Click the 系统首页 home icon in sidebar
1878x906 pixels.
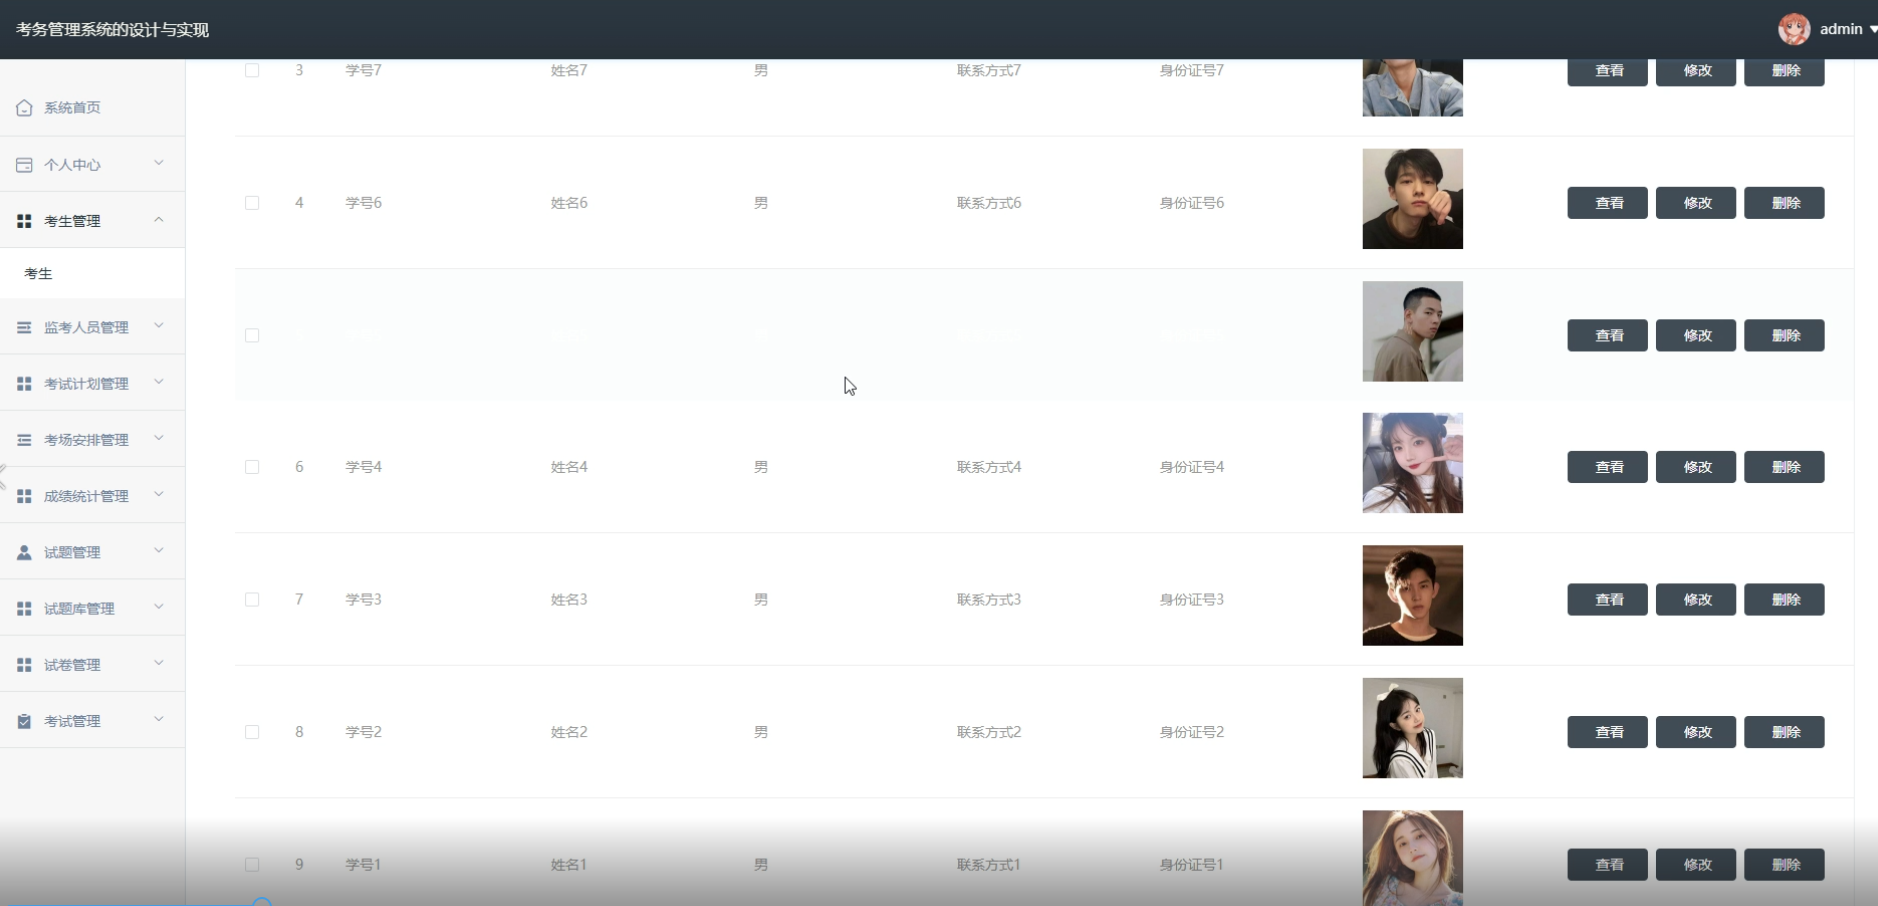(23, 107)
